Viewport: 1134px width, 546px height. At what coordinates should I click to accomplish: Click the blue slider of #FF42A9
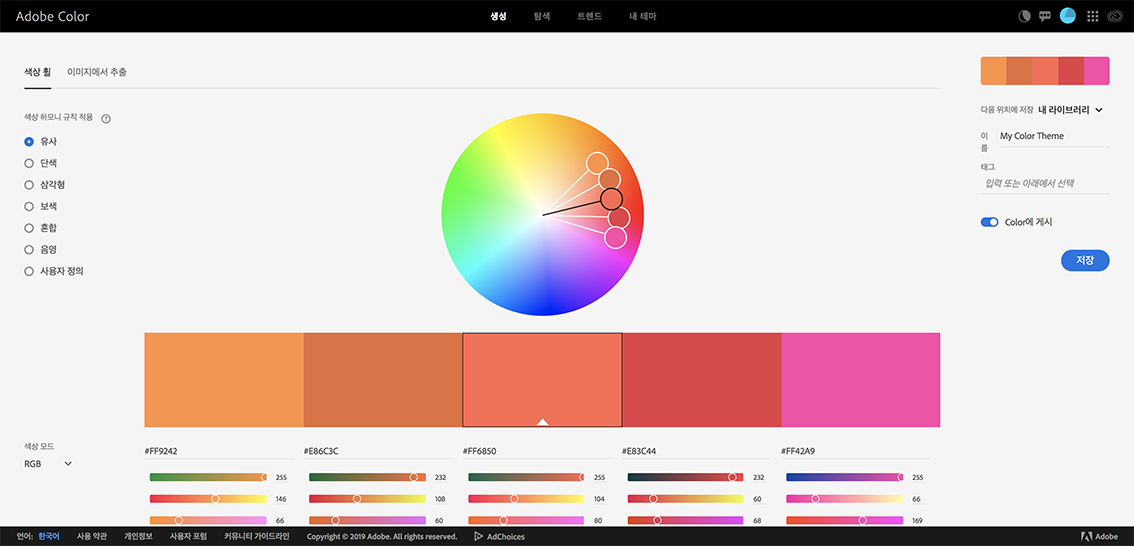point(845,521)
